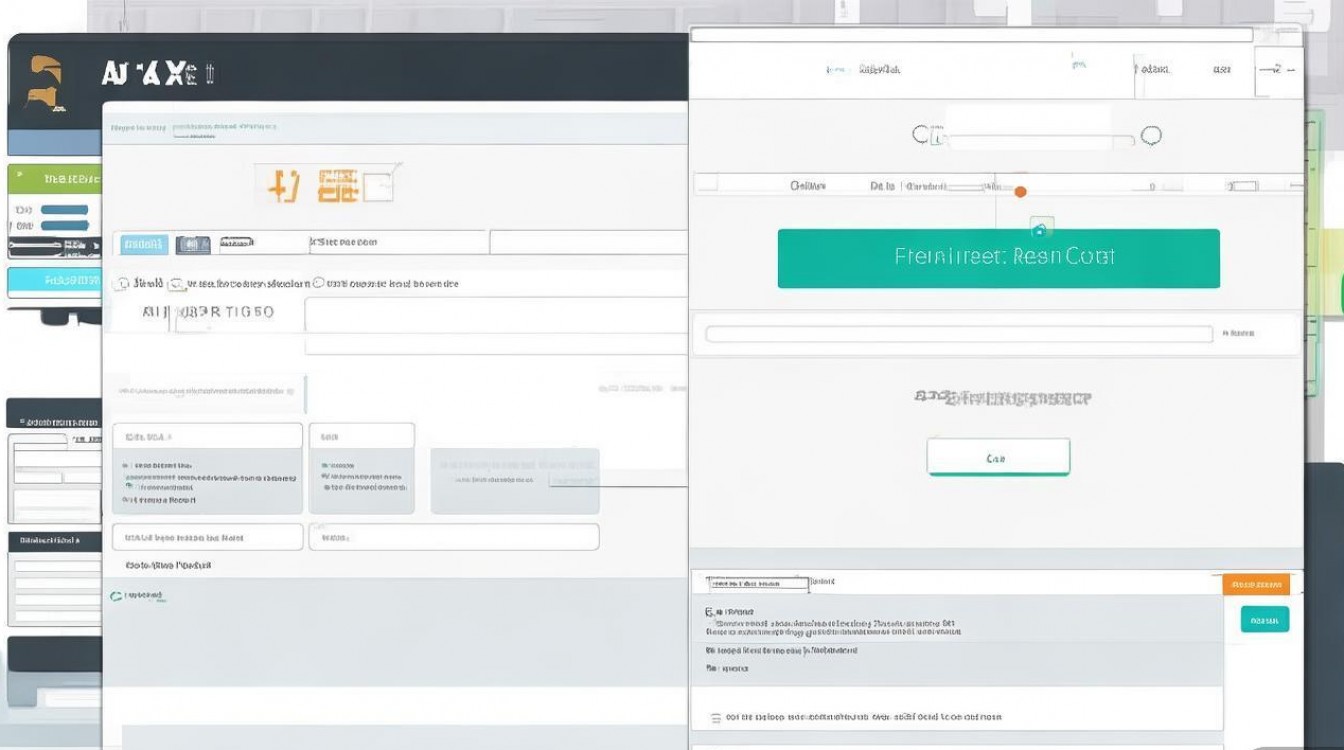This screenshot has width=1344, height=750.
Task: Click the orange grid icon beside the plus
Action: click(338, 185)
